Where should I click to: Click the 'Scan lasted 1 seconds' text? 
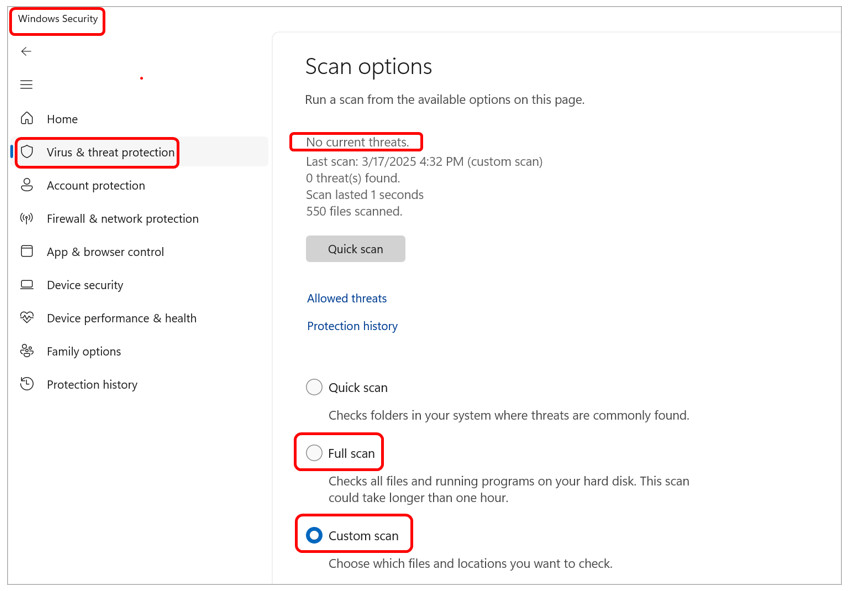pyautogui.click(x=364, y=195)
